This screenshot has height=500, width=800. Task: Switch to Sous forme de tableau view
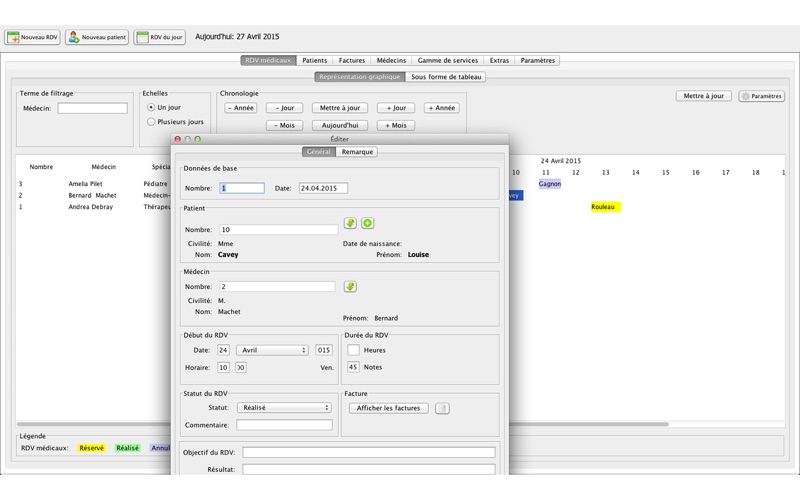tap(446, 77)
